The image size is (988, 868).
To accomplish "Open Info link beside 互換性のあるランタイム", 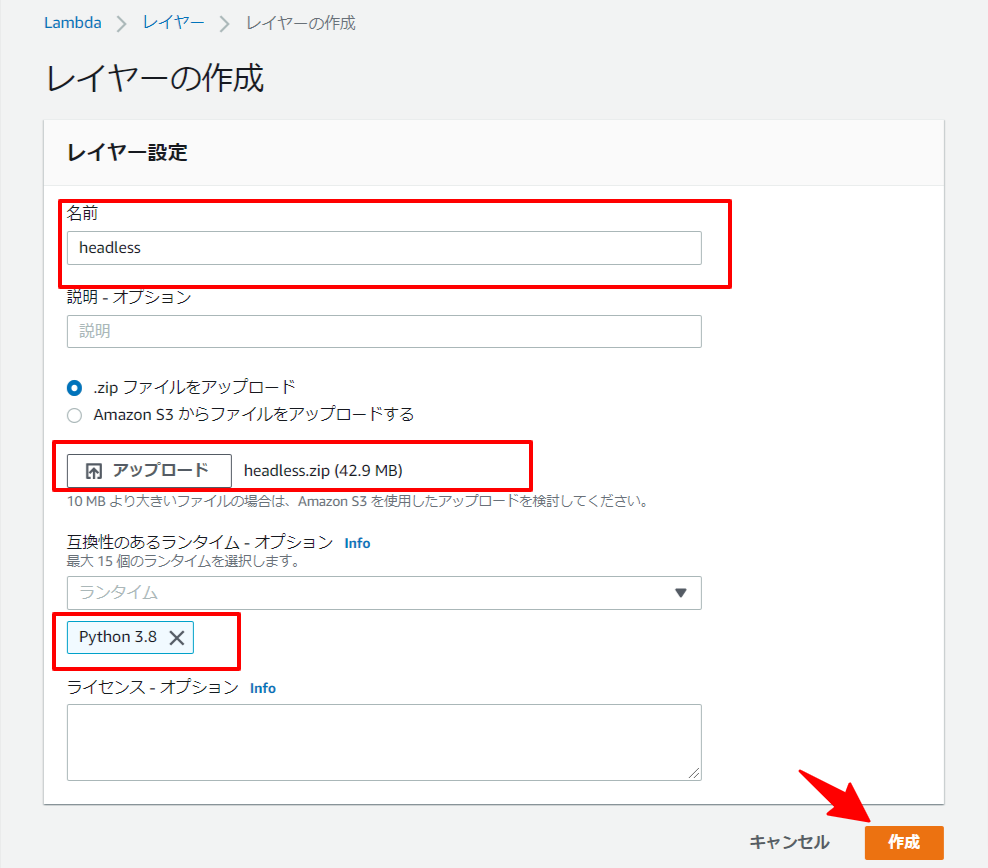I will [x=357, y=543].
